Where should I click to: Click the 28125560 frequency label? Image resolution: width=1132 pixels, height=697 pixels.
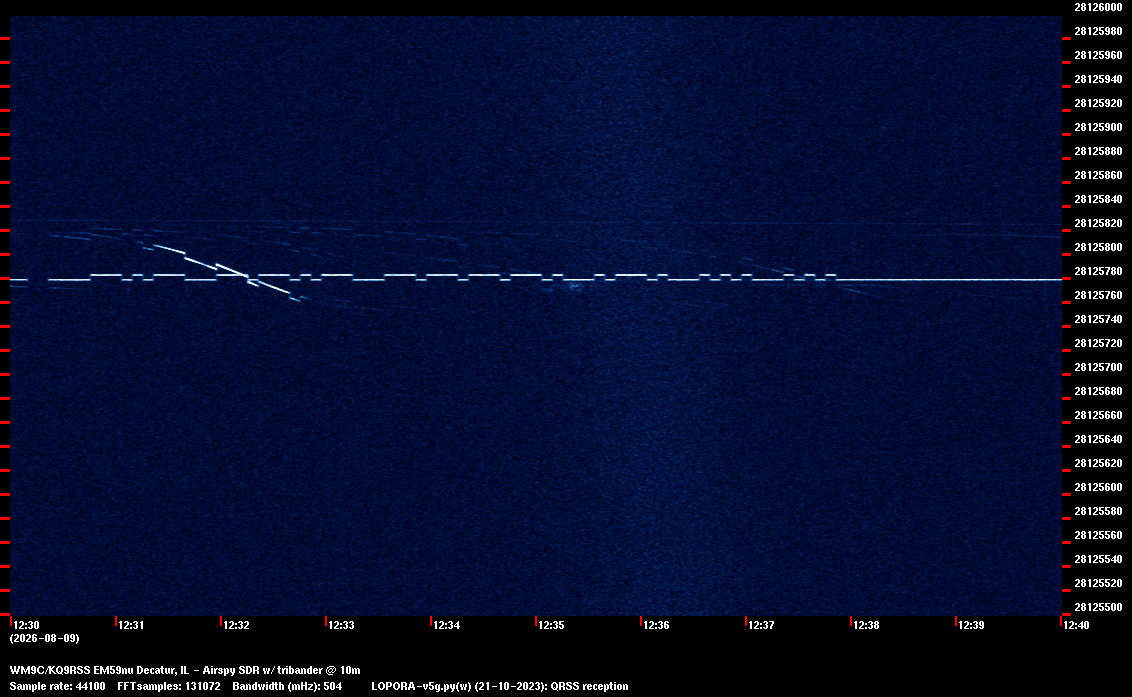(x=1098, y=534)
